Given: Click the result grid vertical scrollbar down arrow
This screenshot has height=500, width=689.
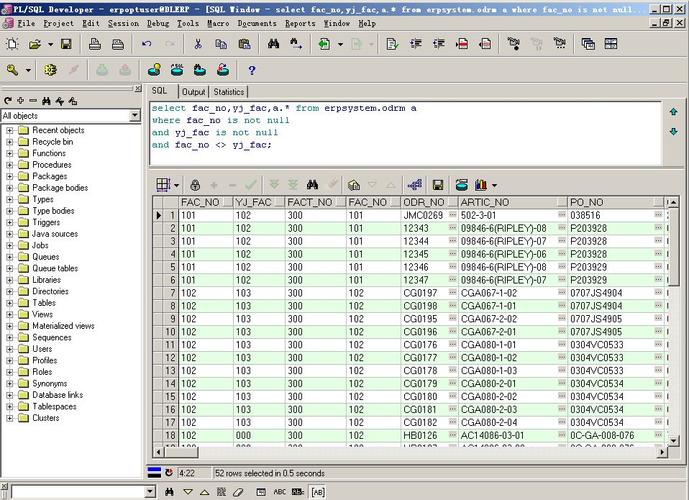Looking at the screenshot, I should (x=673, y=440).
